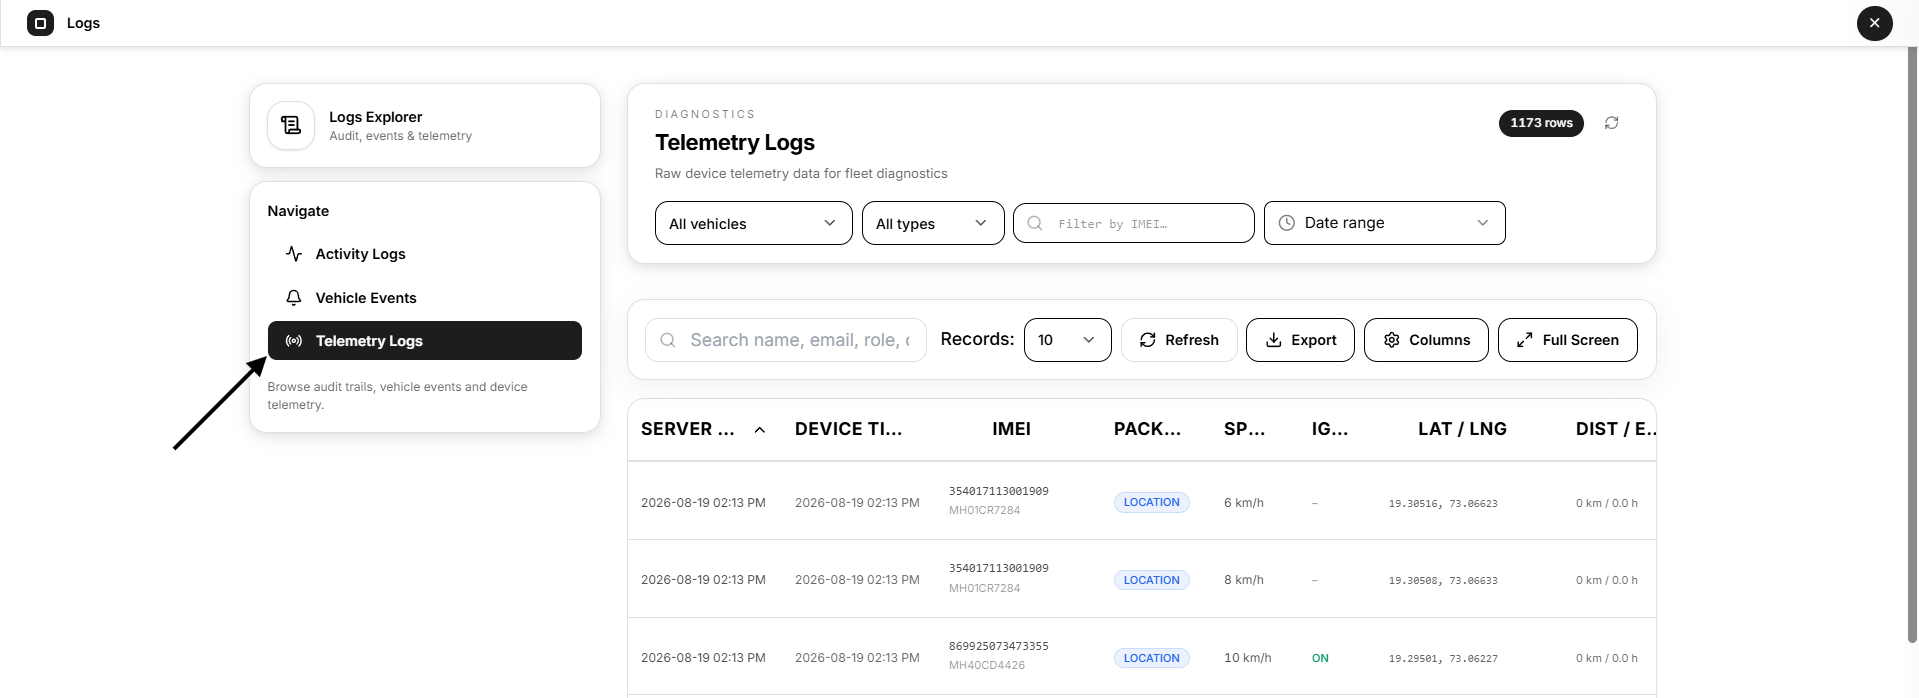Viewport: 1919px width, 698px height.
Task: Open Vehicle Events in Navigate menu
Action: [424, 298]
